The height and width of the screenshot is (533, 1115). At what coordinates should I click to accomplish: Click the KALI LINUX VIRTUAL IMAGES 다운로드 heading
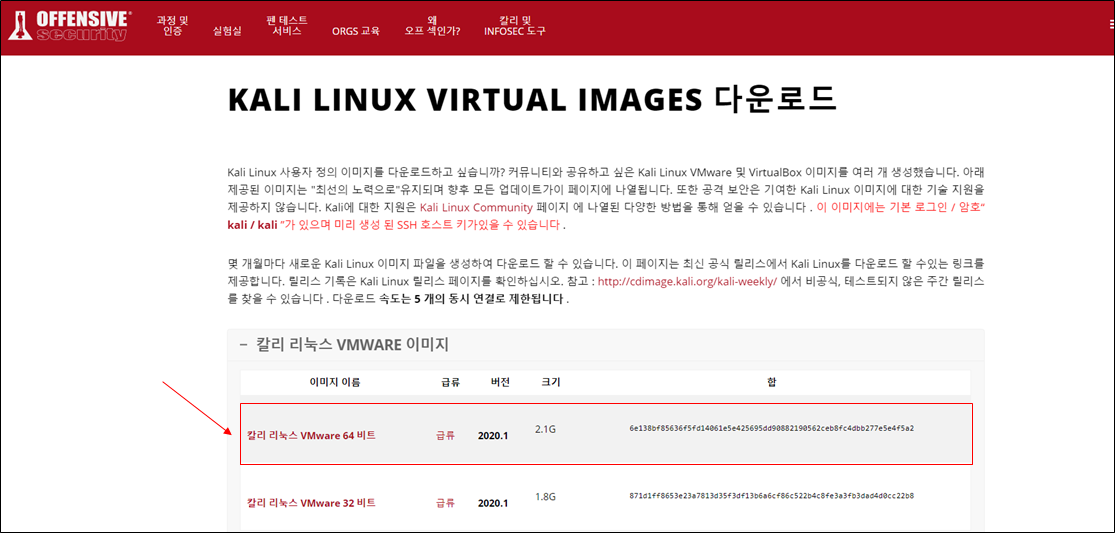point(533,101)
